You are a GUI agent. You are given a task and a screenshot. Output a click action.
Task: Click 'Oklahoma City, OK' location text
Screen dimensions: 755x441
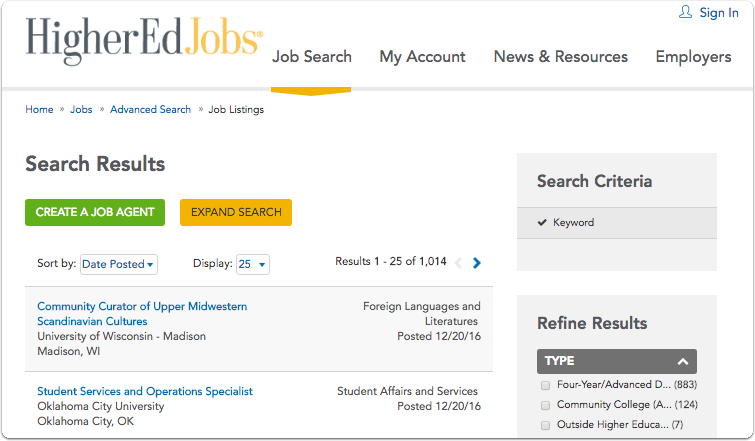85,421
